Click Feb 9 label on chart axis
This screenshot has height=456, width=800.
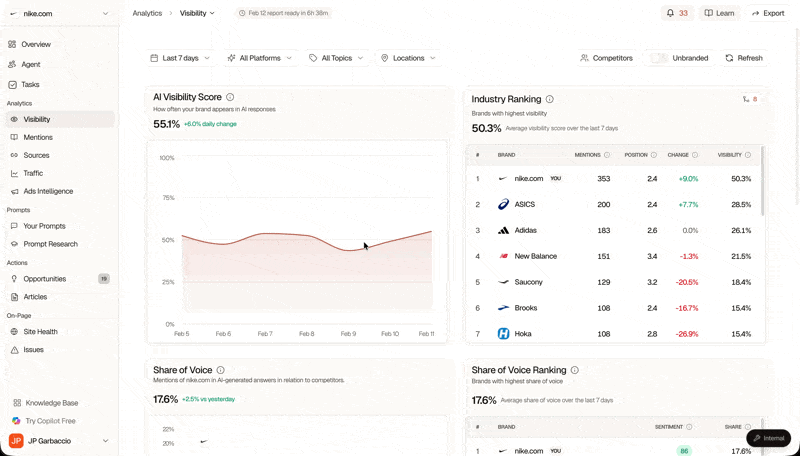[x=348, y=334]
